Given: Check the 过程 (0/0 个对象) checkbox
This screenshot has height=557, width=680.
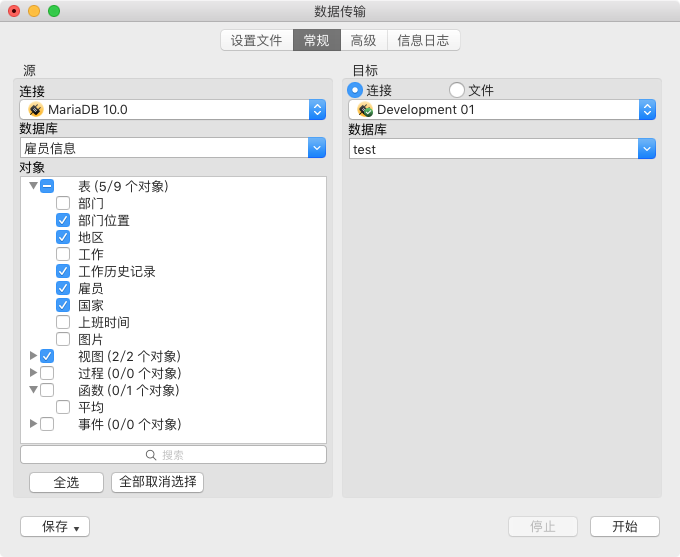Looking at the screenshot, I should [47, 373].
